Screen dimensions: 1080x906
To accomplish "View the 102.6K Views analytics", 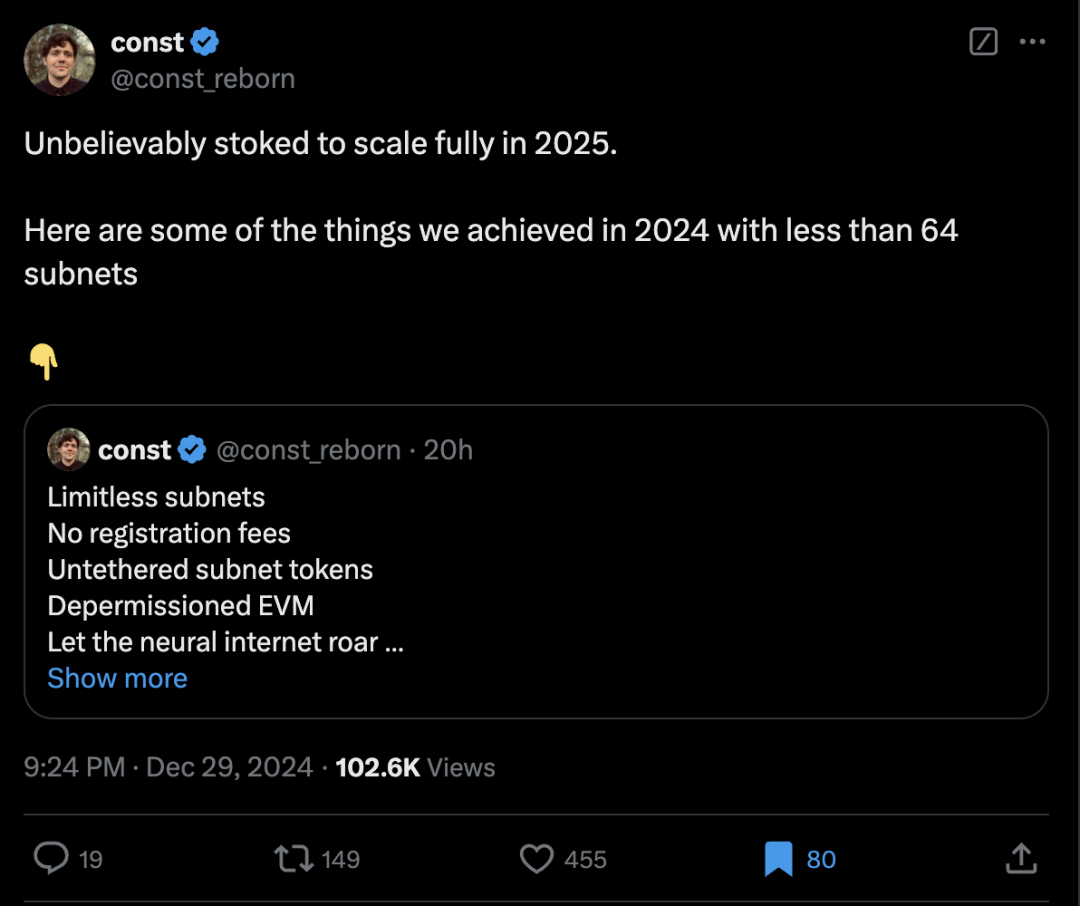I will point(415,767).
